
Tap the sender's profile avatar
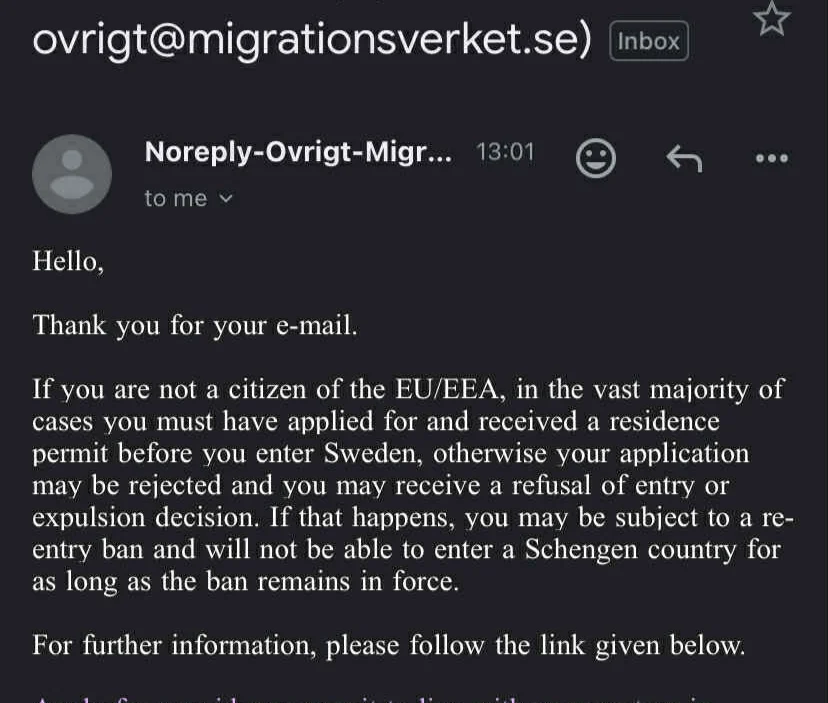pos(71,174)
